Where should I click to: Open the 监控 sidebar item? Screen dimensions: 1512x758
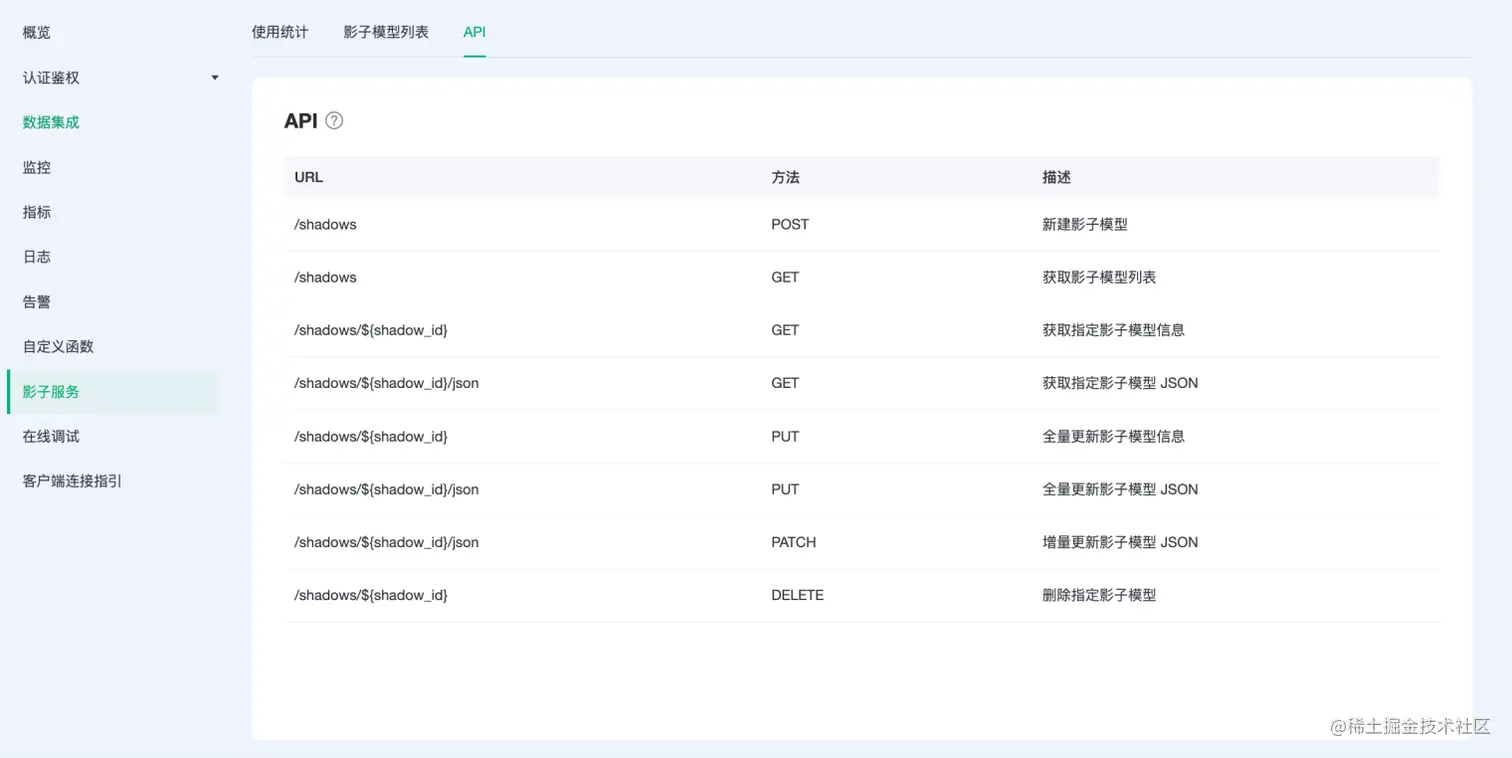[36, 167]
